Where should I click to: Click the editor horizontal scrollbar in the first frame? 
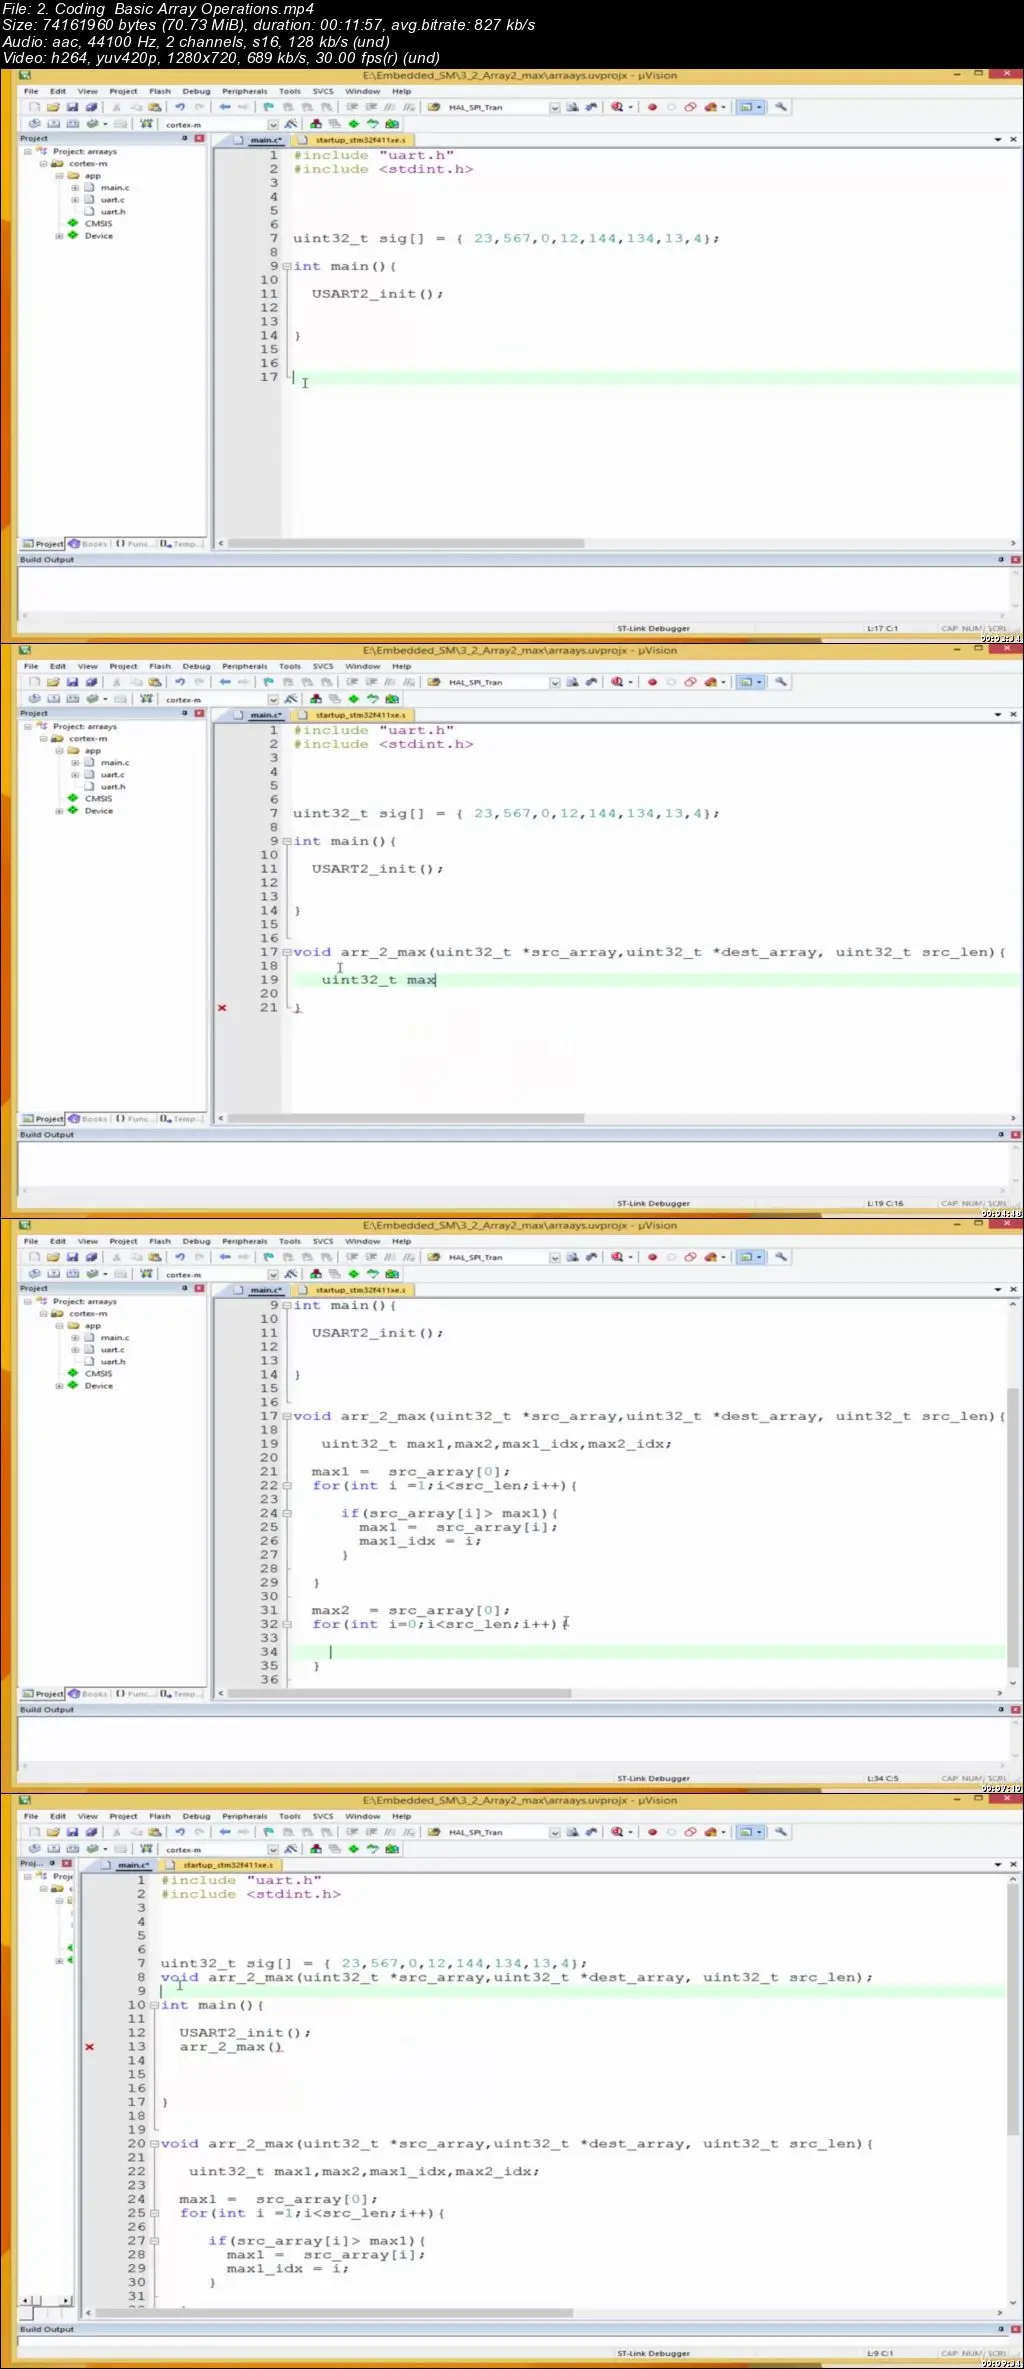pyautogui.click(x=405, y=544)
